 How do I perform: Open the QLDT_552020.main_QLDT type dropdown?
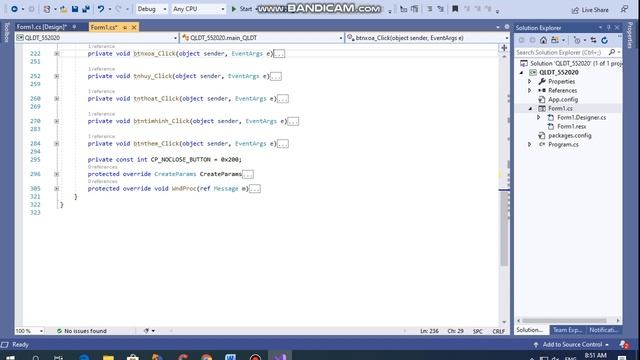262,38
